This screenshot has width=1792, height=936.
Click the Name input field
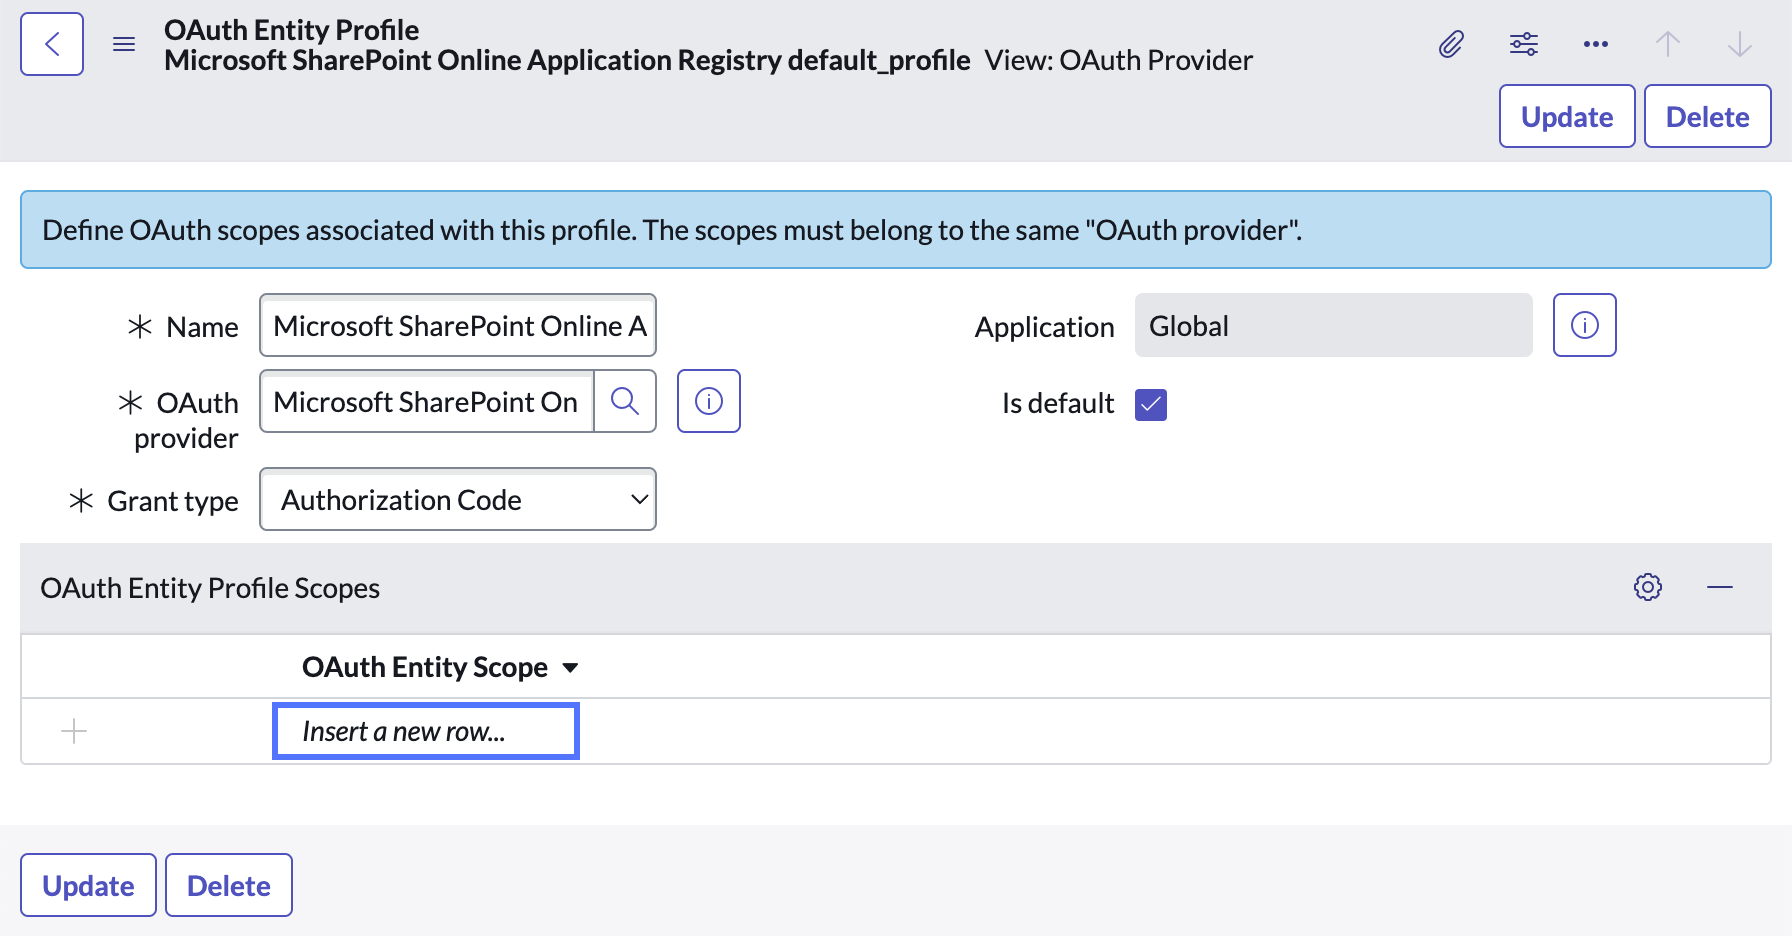click(x=458, y=325)
